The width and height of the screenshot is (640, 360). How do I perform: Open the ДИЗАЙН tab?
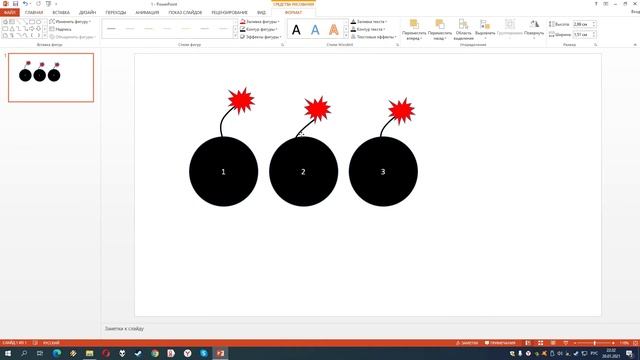click(87, 13)
